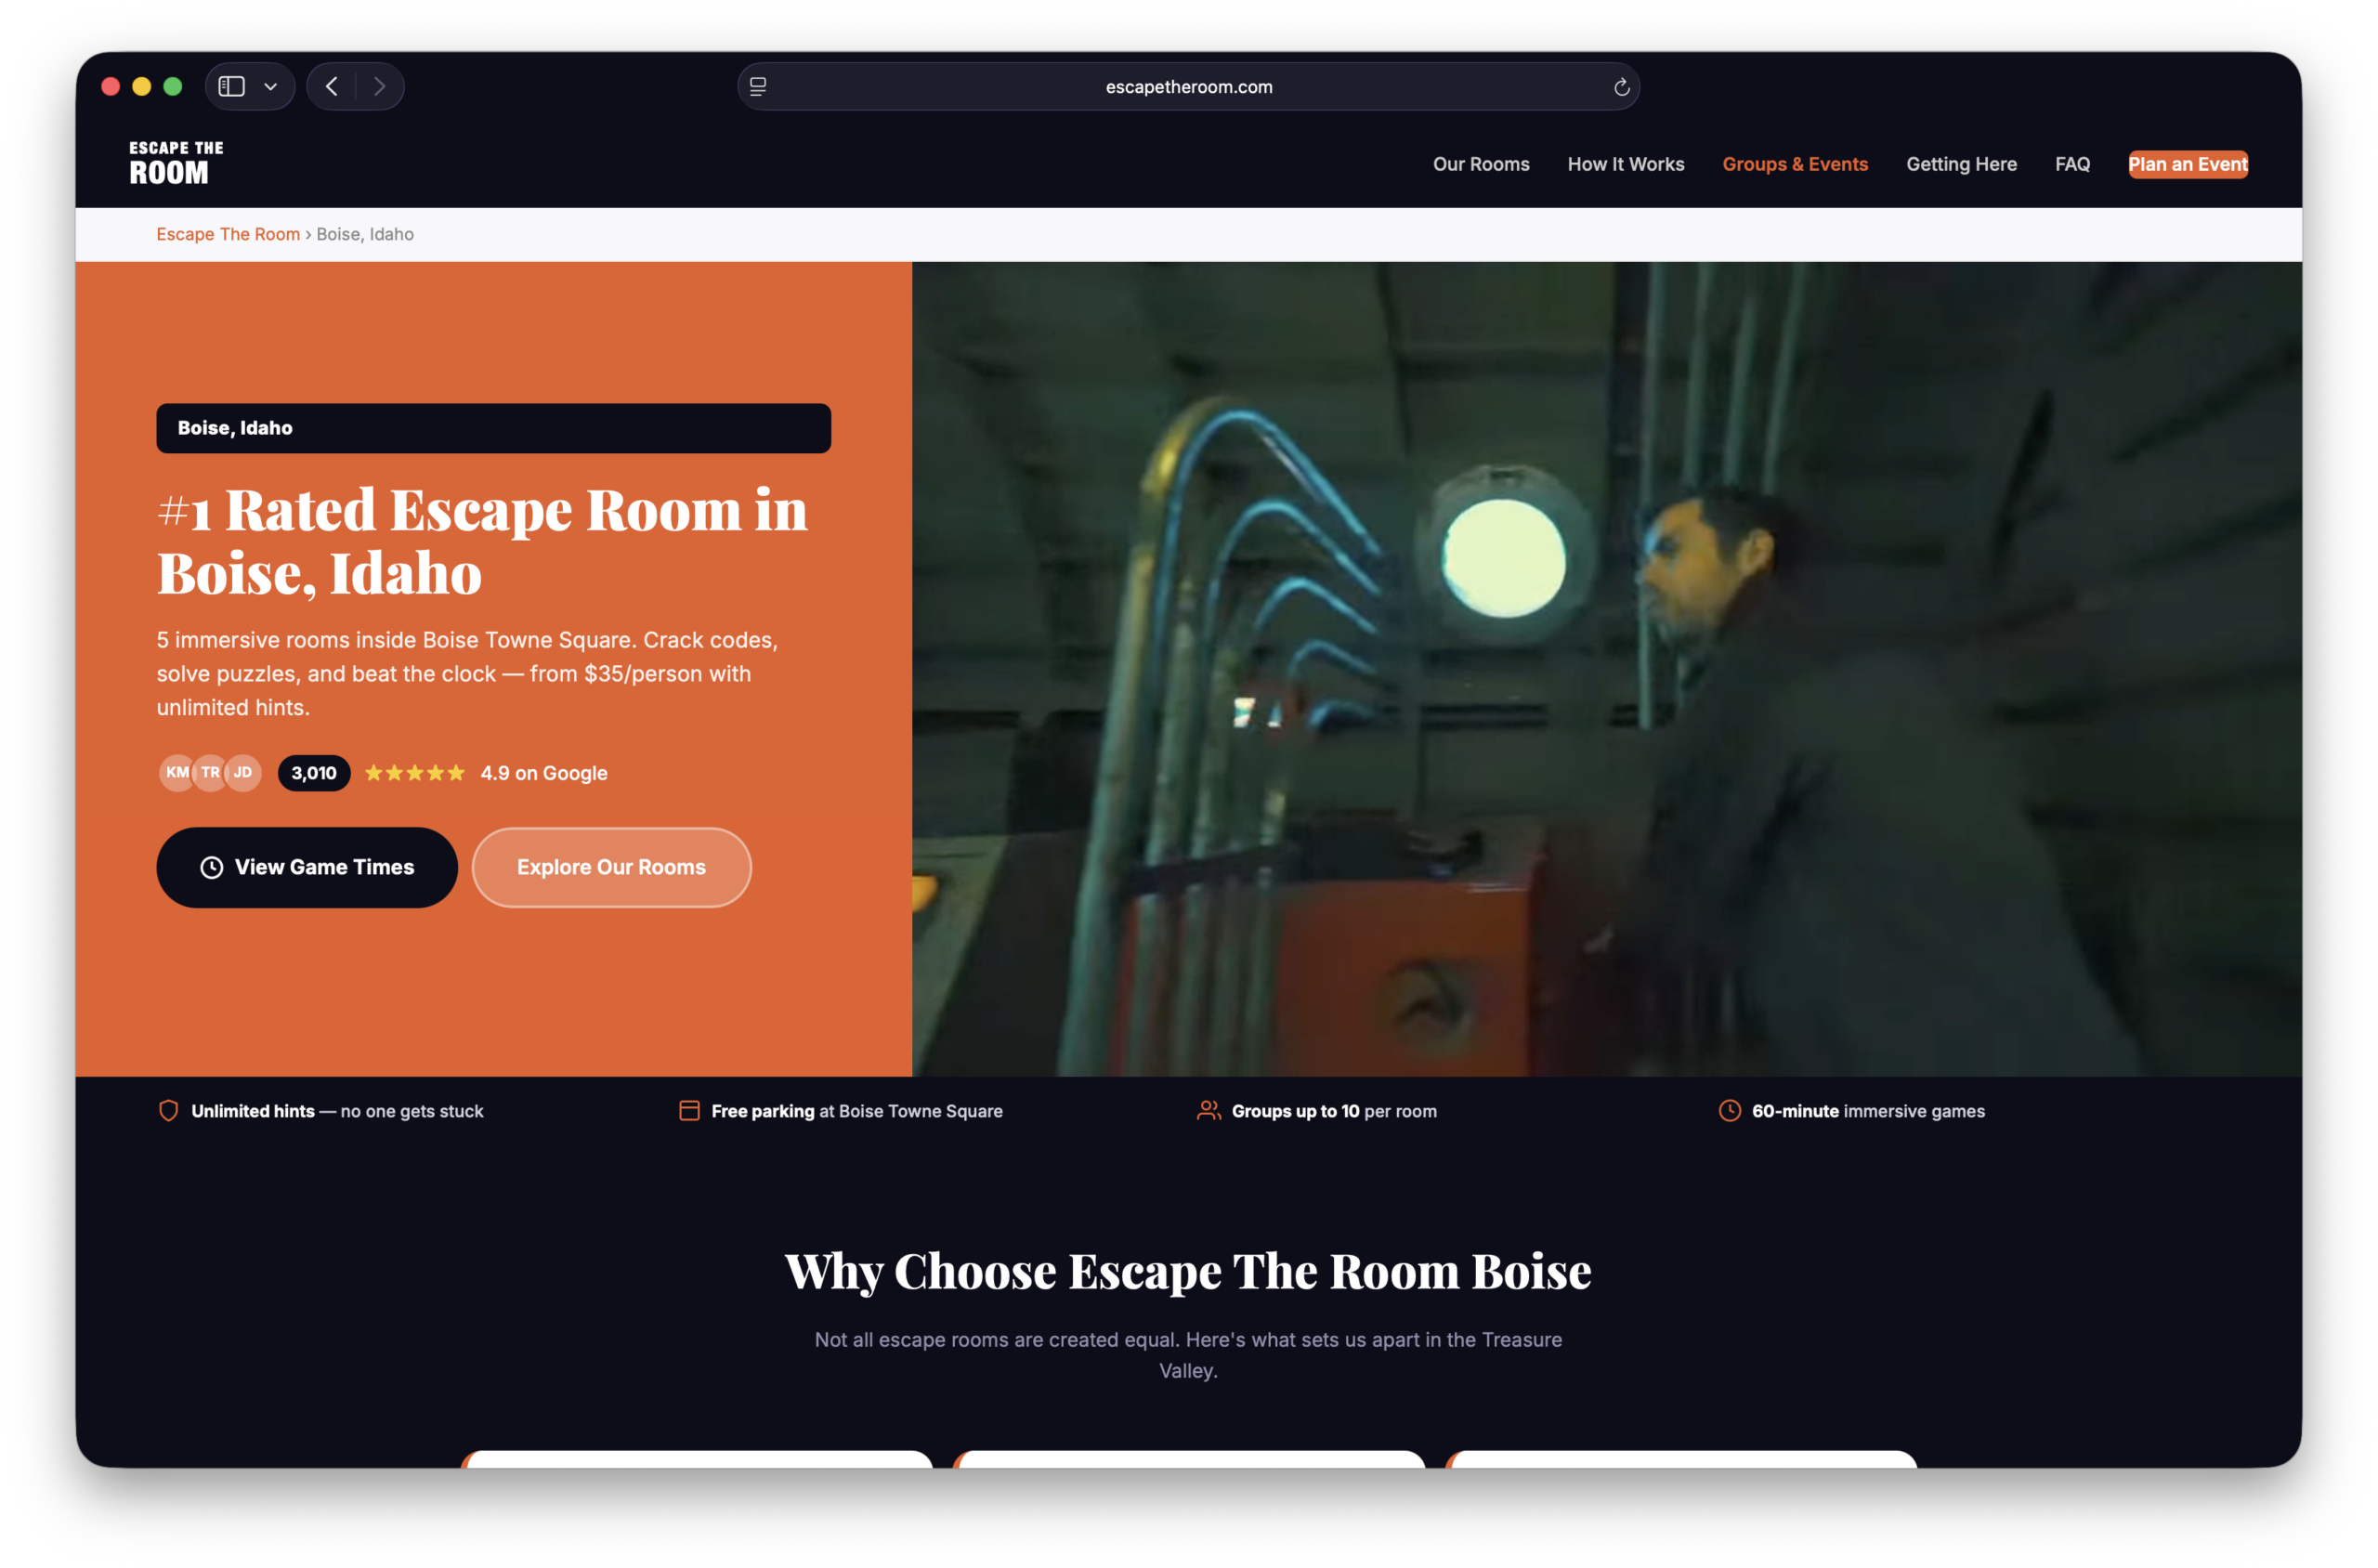Minimize the window with the yellow button
2378x1568 pixels.
coord(142,87)
